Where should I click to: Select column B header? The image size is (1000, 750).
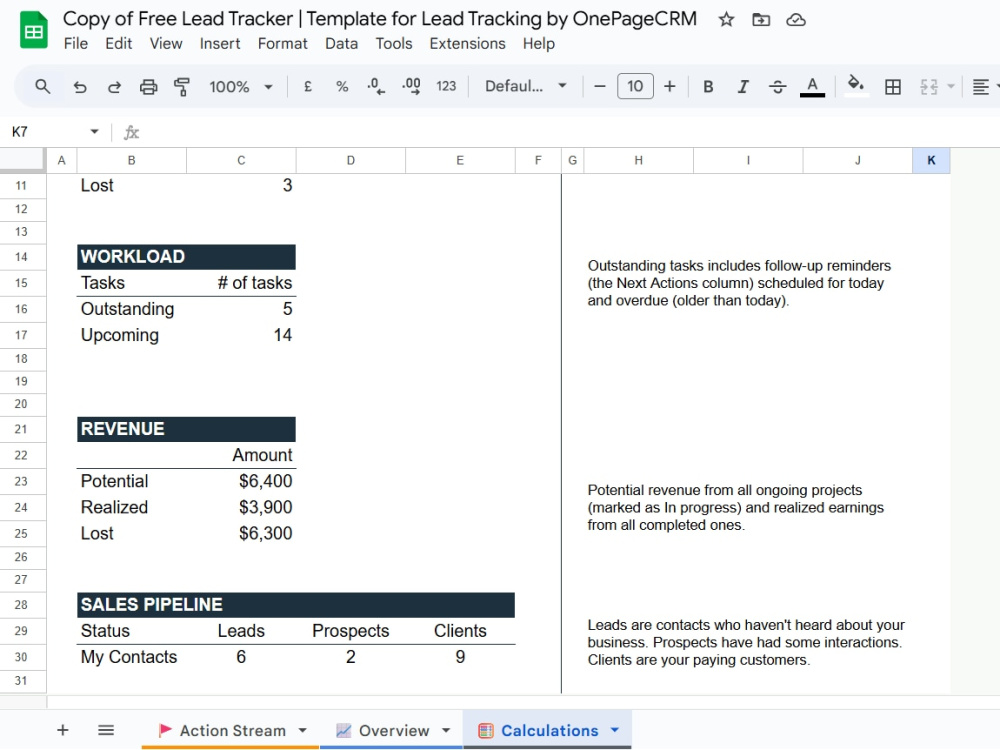[x=131, y=161]
